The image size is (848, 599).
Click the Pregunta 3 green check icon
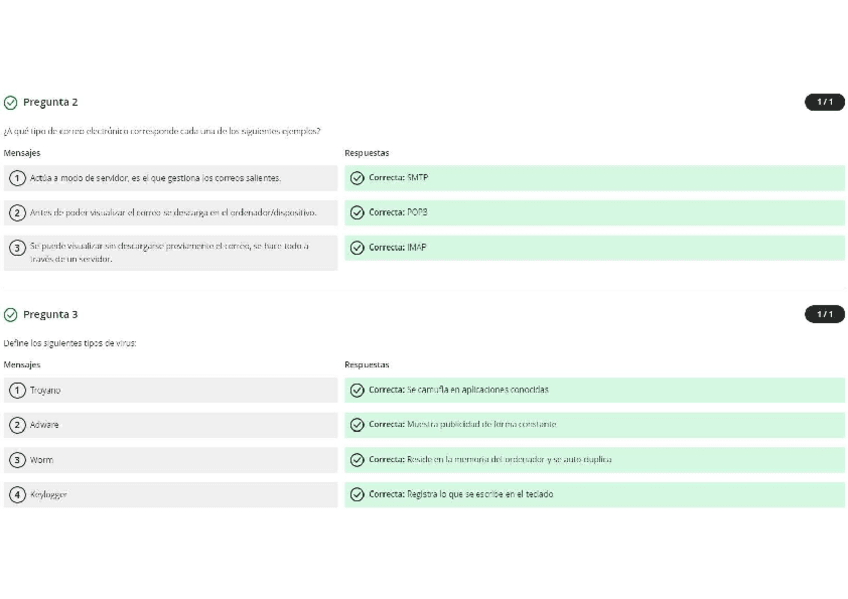(11, 315)
